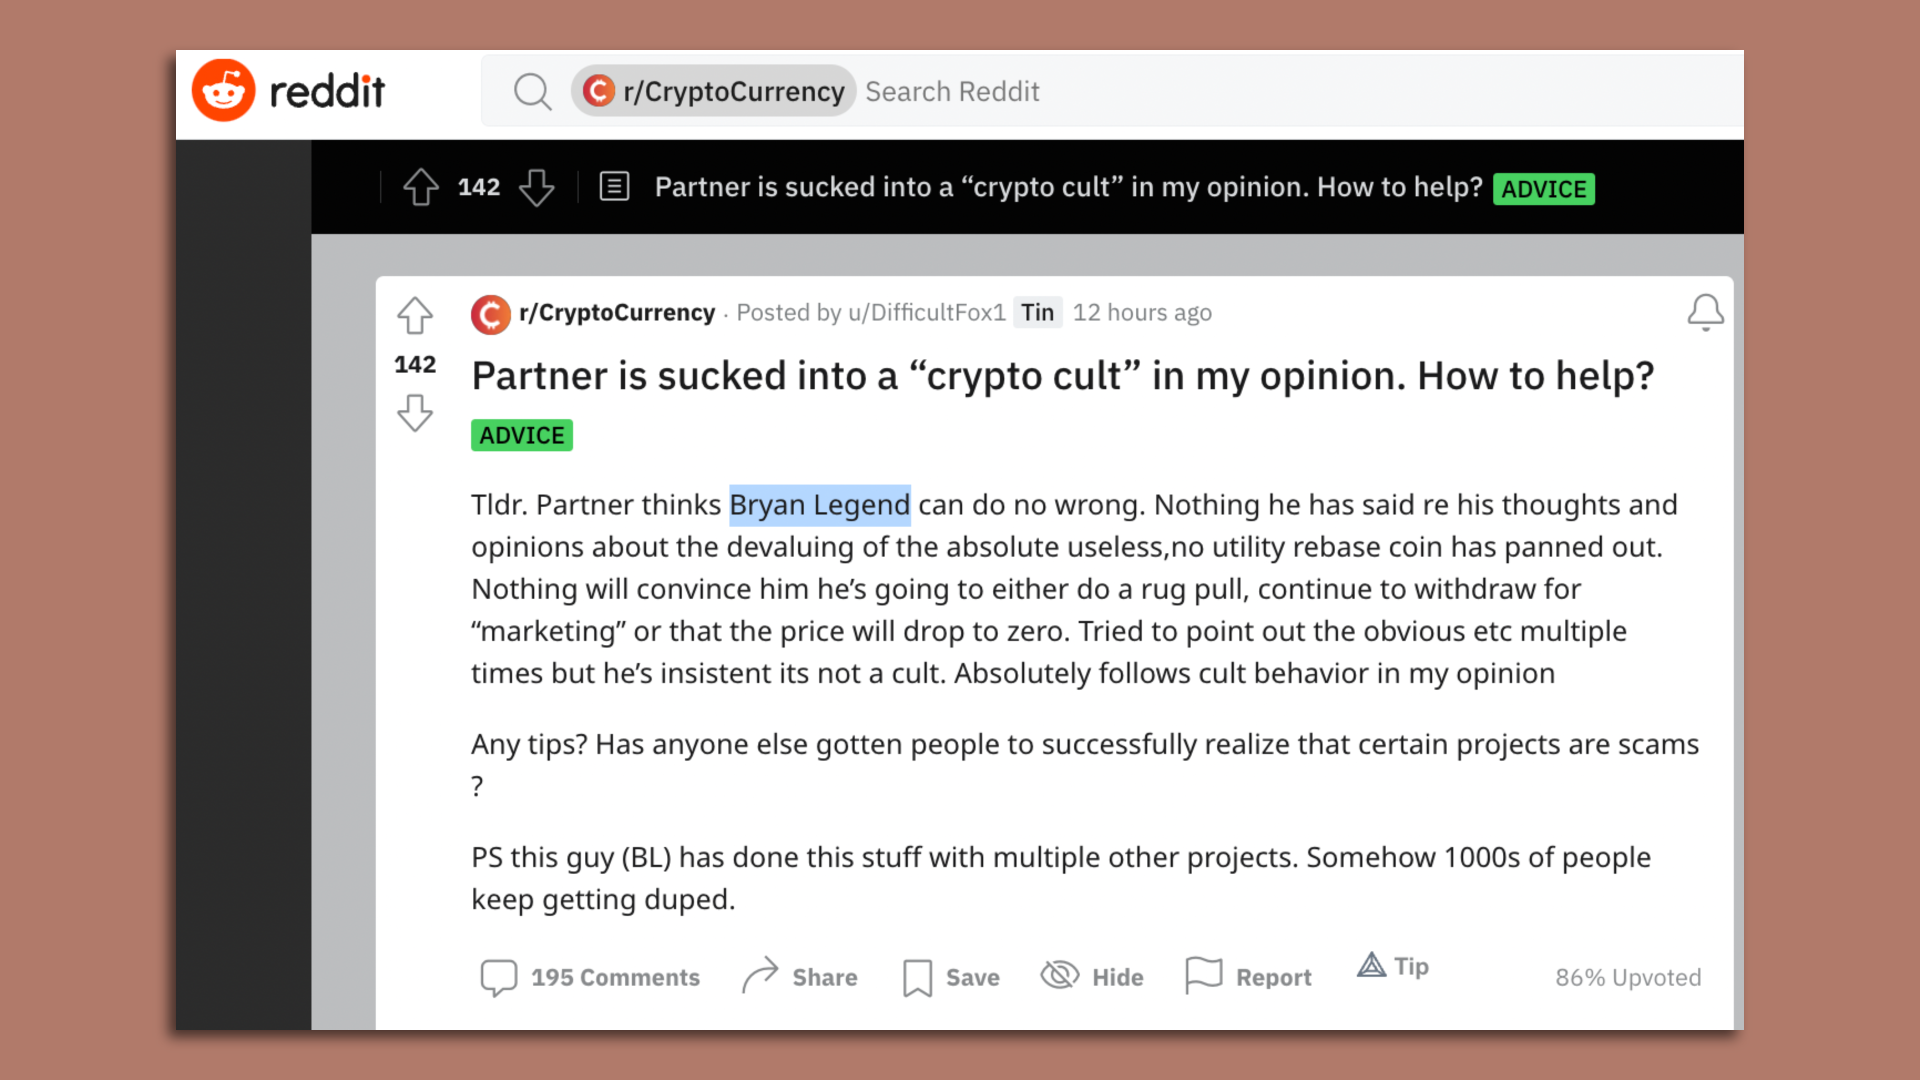This screenshot has height=1080, width=1920.
Task: Downvote the post in the sidebar
Action: tap(414, 412)
